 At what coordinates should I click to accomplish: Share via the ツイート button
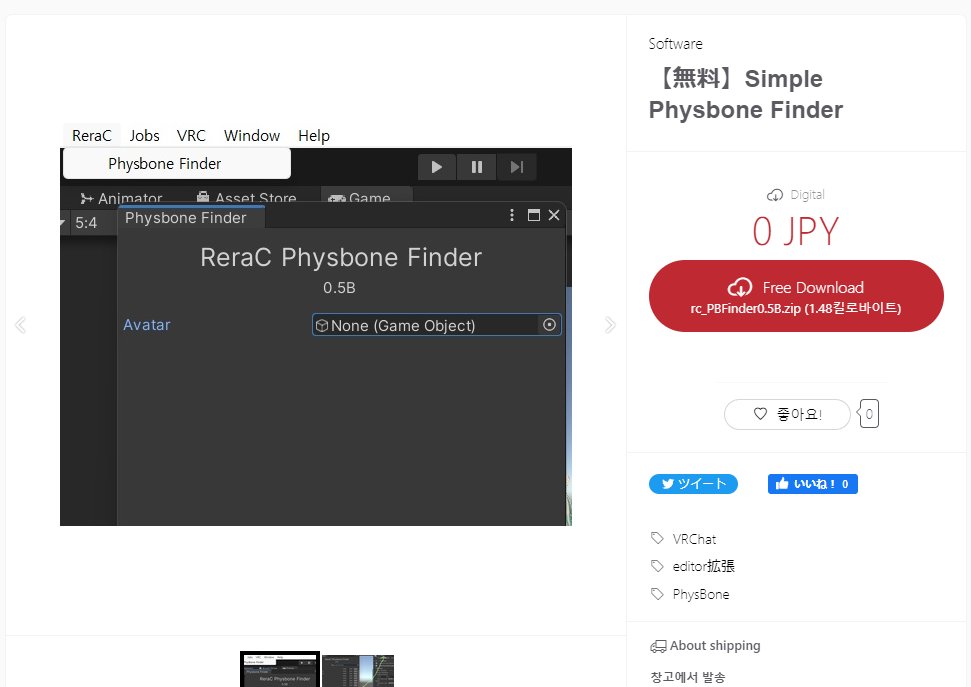point(693,484)
